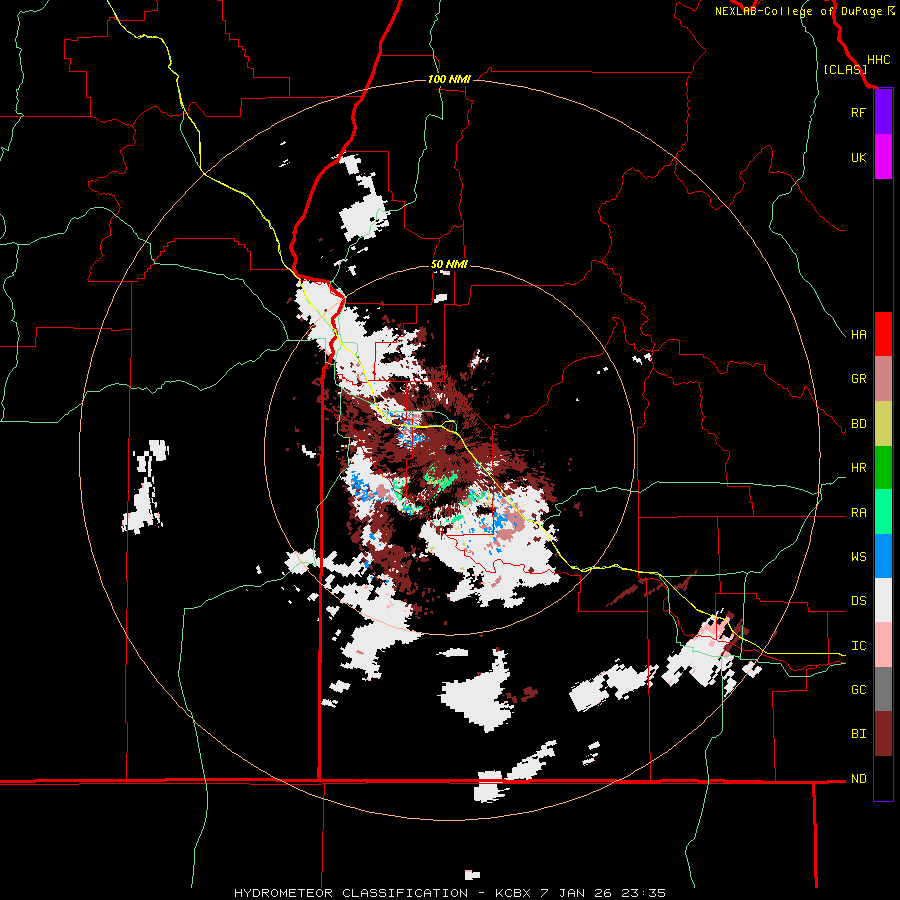Click the IC light pink legend swatch
Image resolution: width=900 pixels, height=900 pixels.
coord(883,645)
